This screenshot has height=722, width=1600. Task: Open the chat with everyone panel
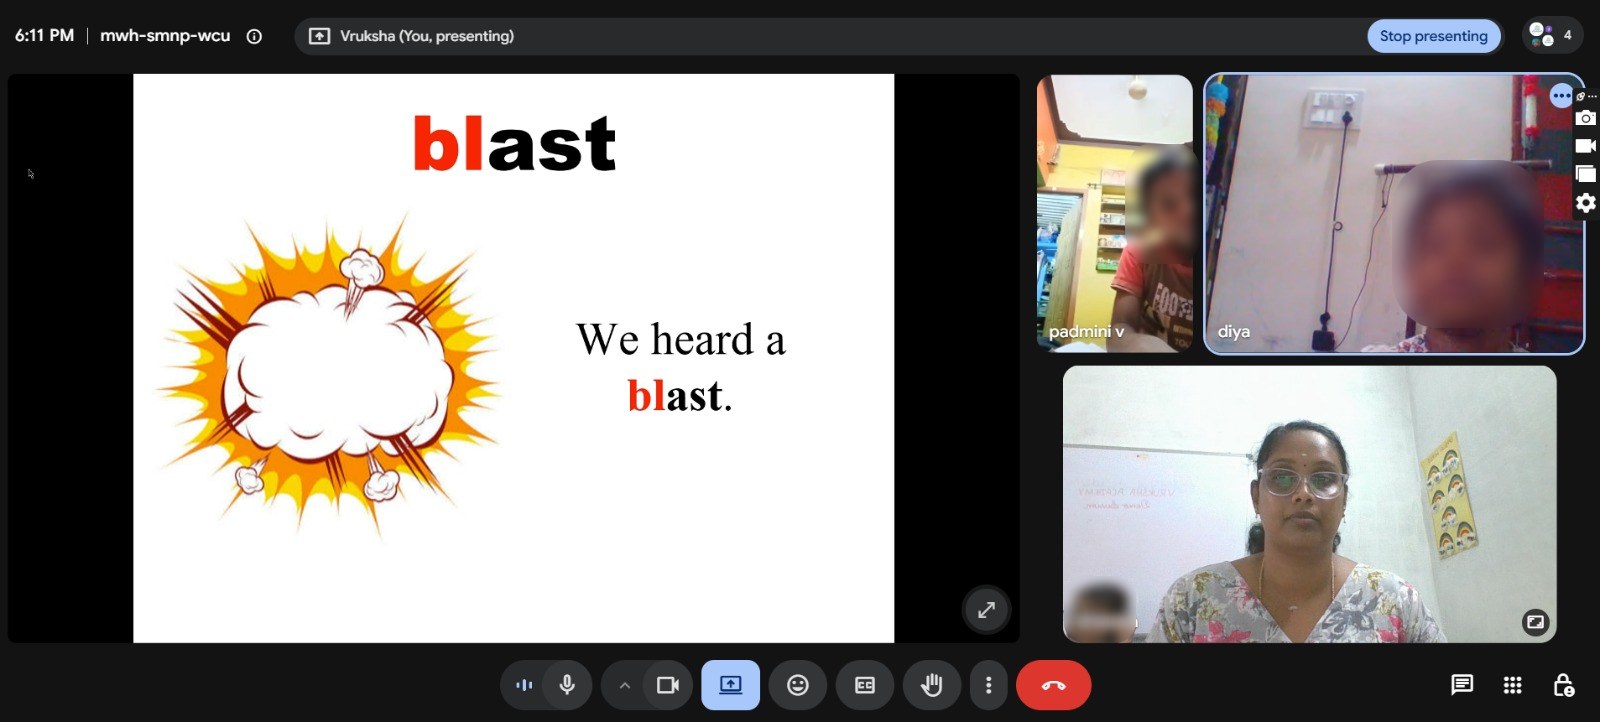(1462, 685)
